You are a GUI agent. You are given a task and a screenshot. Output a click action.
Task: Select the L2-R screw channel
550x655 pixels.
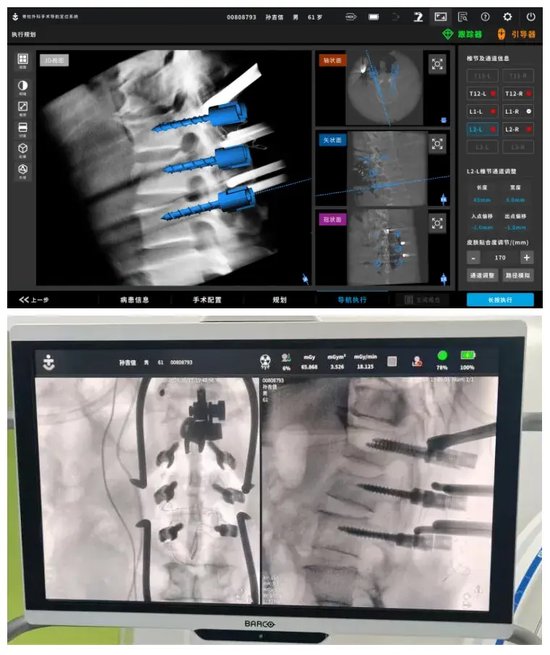(x=518, y=129)
